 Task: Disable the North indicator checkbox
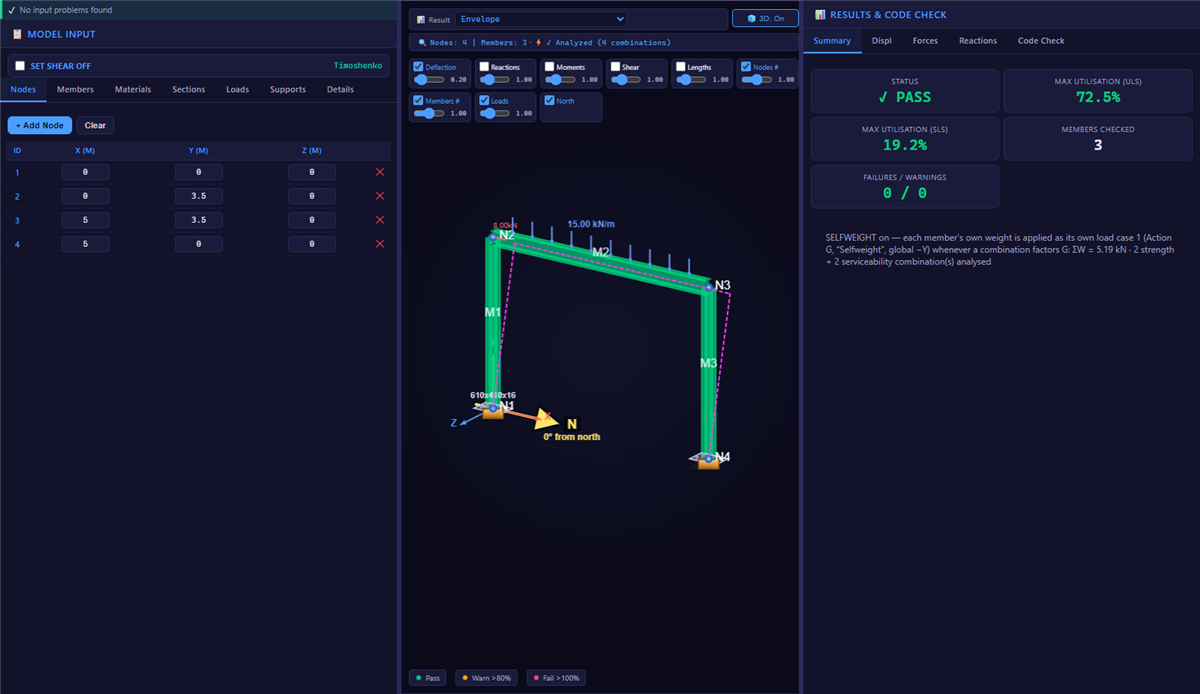tap(550, 101)
